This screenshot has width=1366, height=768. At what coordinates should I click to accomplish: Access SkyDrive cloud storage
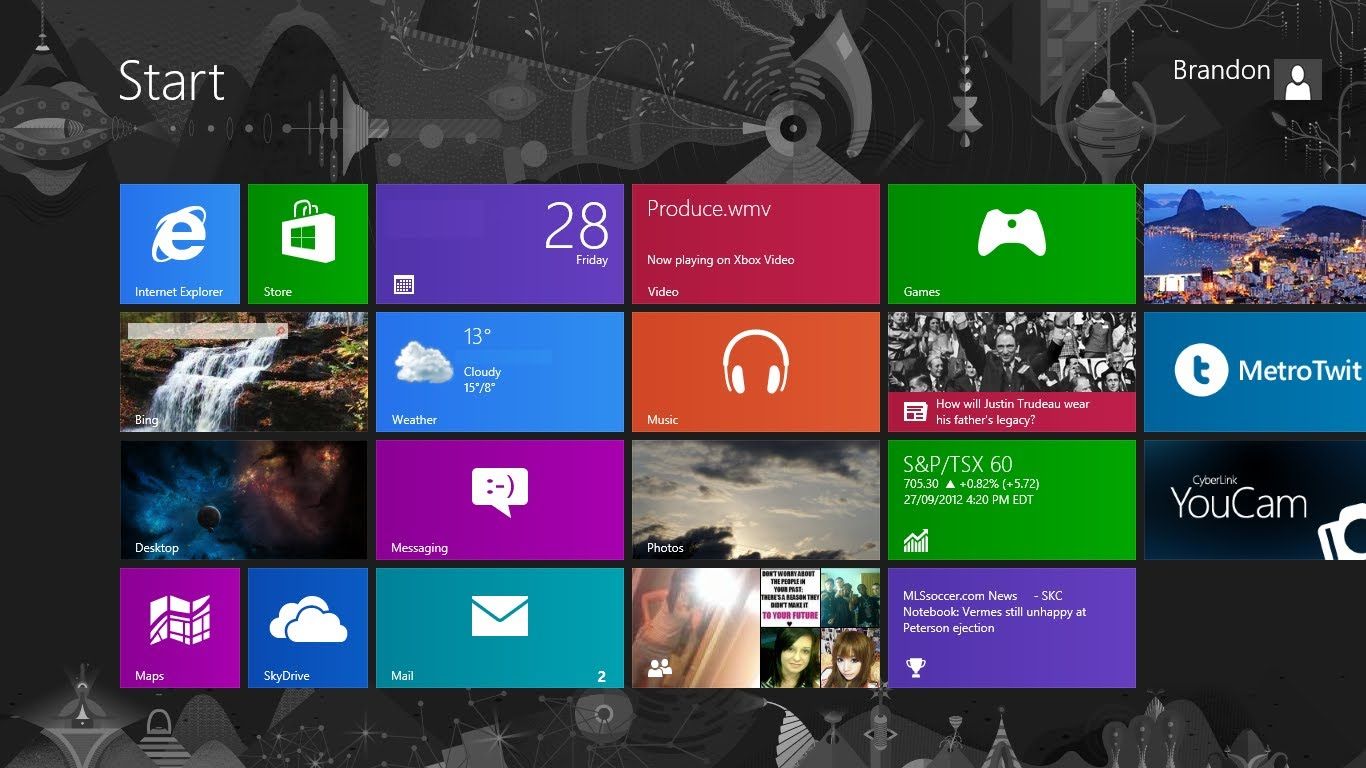(307, 627)
